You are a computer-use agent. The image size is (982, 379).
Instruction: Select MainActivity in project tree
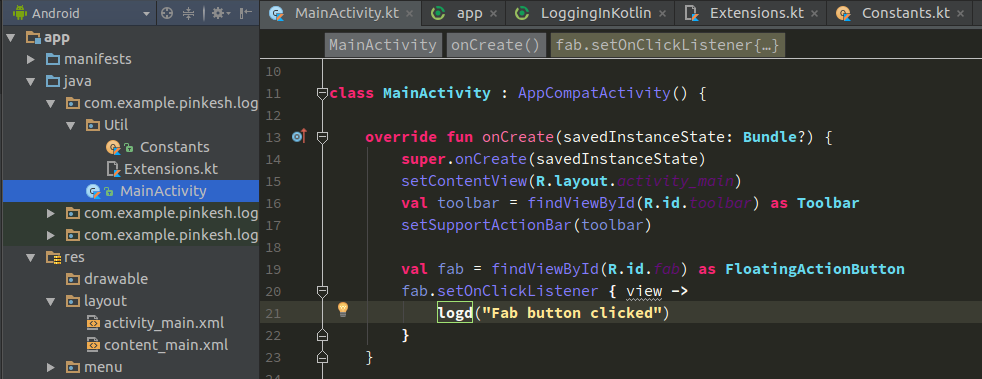[x=163, y=191]
